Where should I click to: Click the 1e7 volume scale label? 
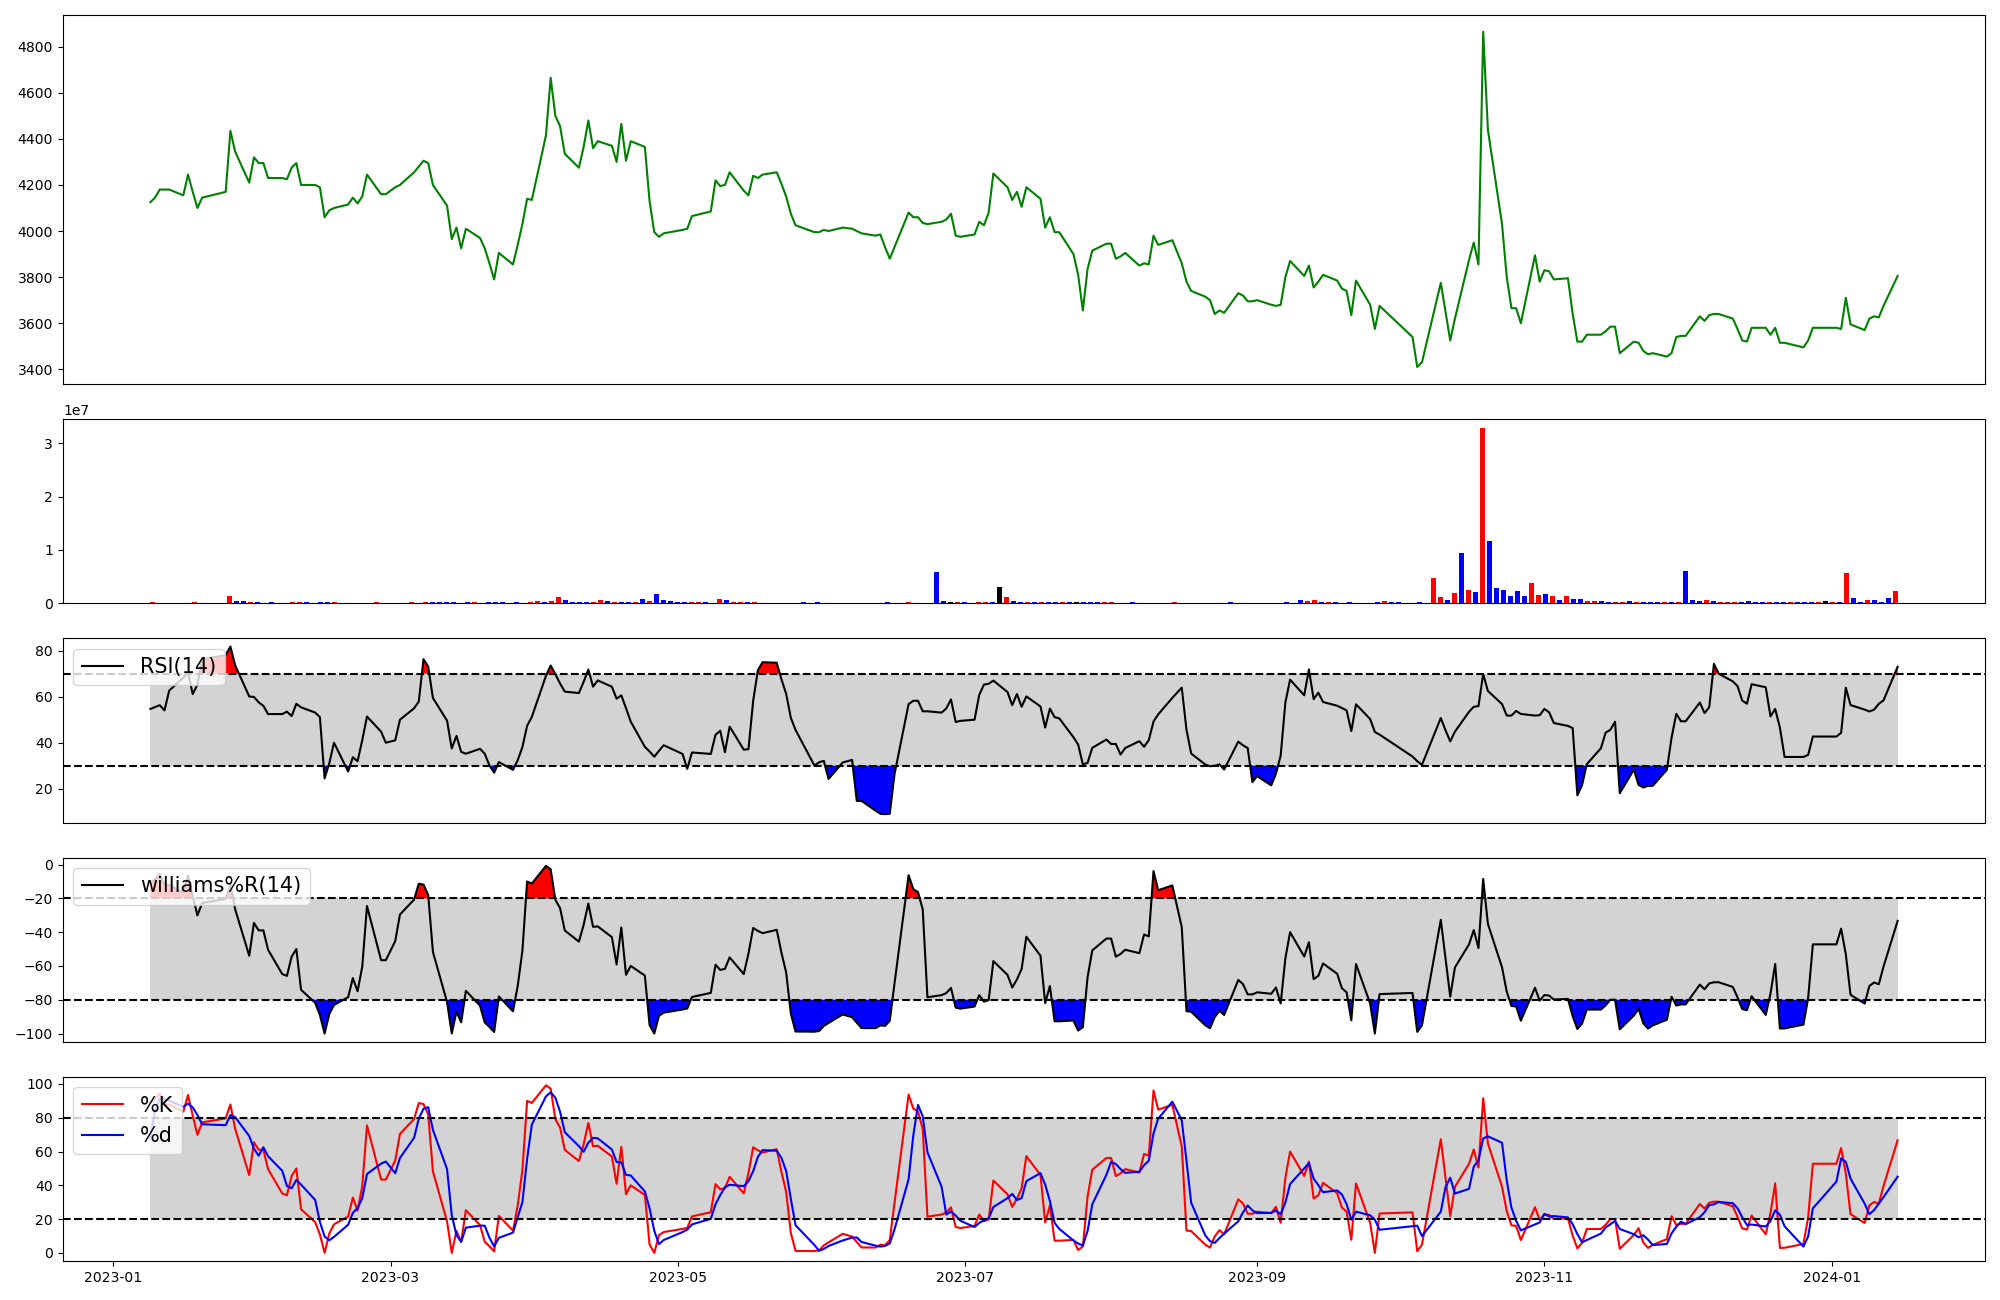tap(76, 411)
